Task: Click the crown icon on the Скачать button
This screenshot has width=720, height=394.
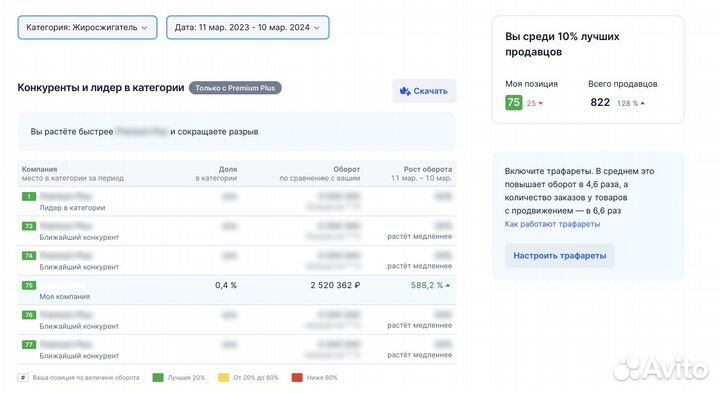Action: [x=405, y=91]
